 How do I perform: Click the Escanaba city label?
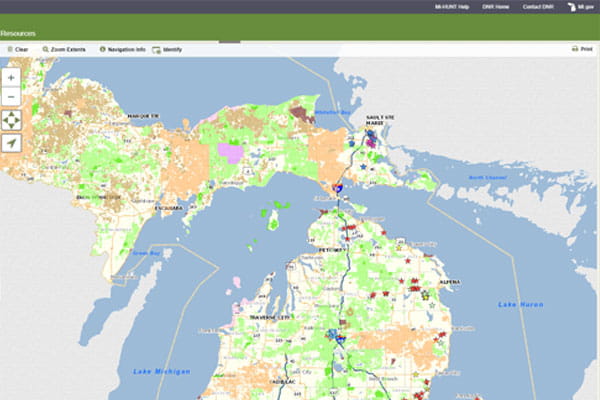point(169,208)
